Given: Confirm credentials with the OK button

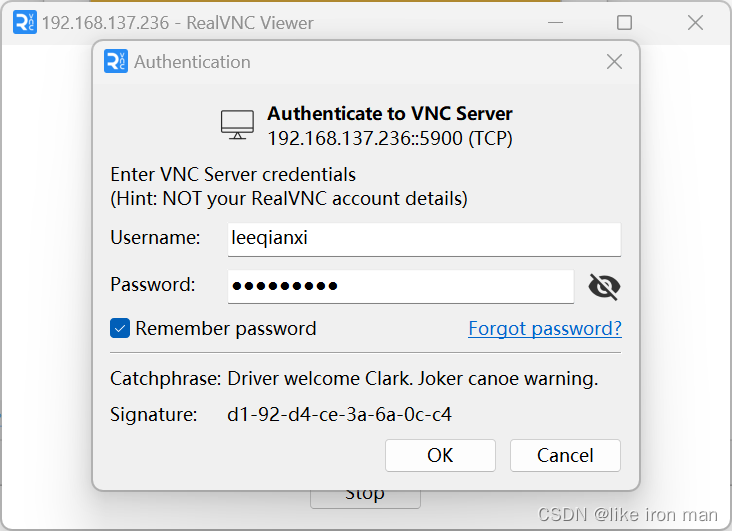Looking at the screenshot, I should click(440, 455).
